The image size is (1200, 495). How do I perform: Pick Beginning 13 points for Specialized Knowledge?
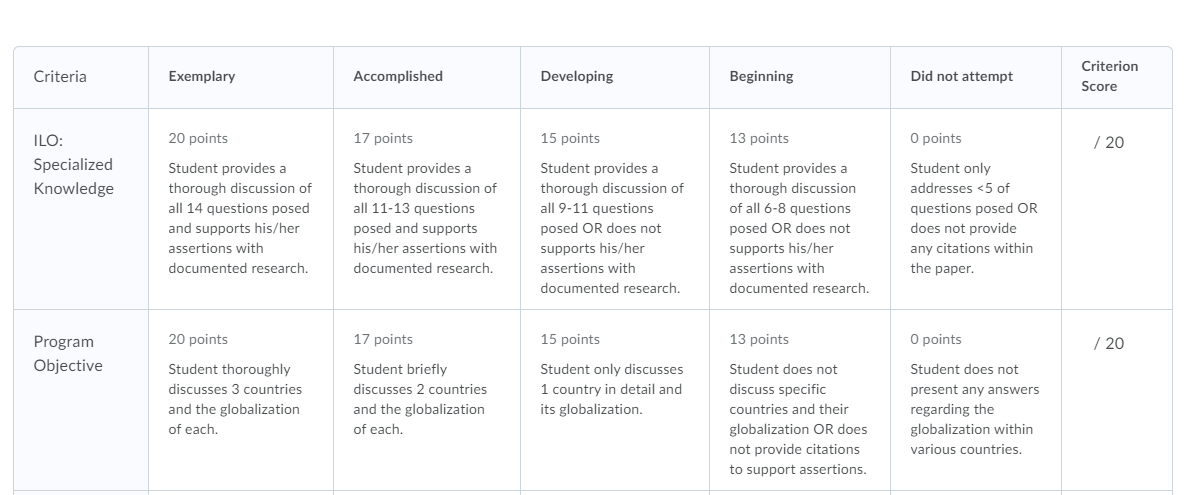point(800,208)
